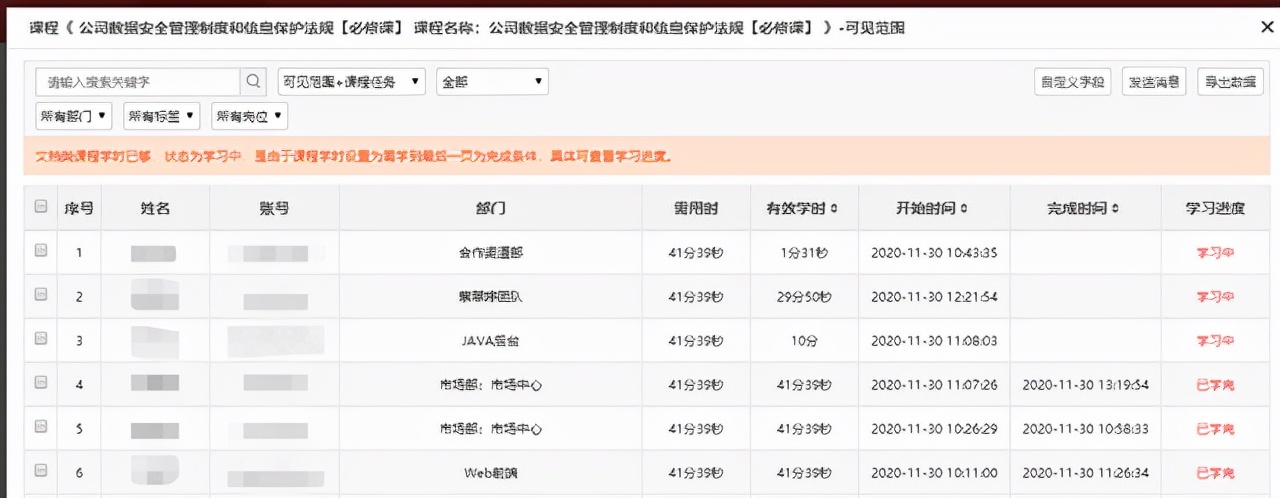Click the 部门 column header
1280x498 pixels.
490,209
